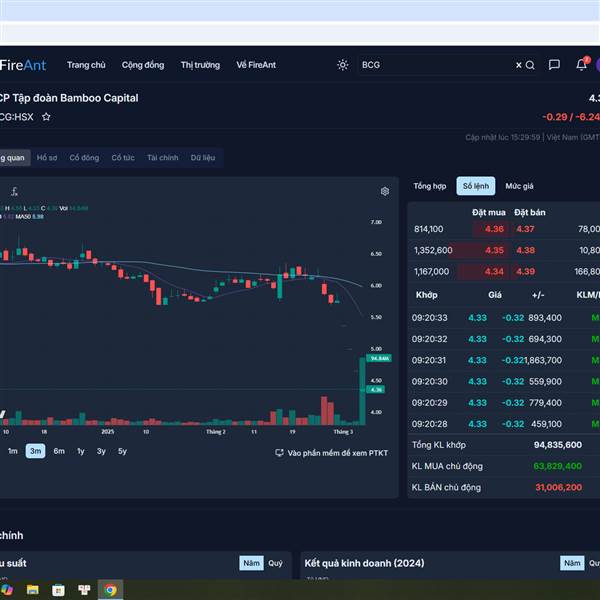The width and height of the screenshot is (600, 600).
Task: Switch to Chrome in the taskbar
Action: (111, 590)
